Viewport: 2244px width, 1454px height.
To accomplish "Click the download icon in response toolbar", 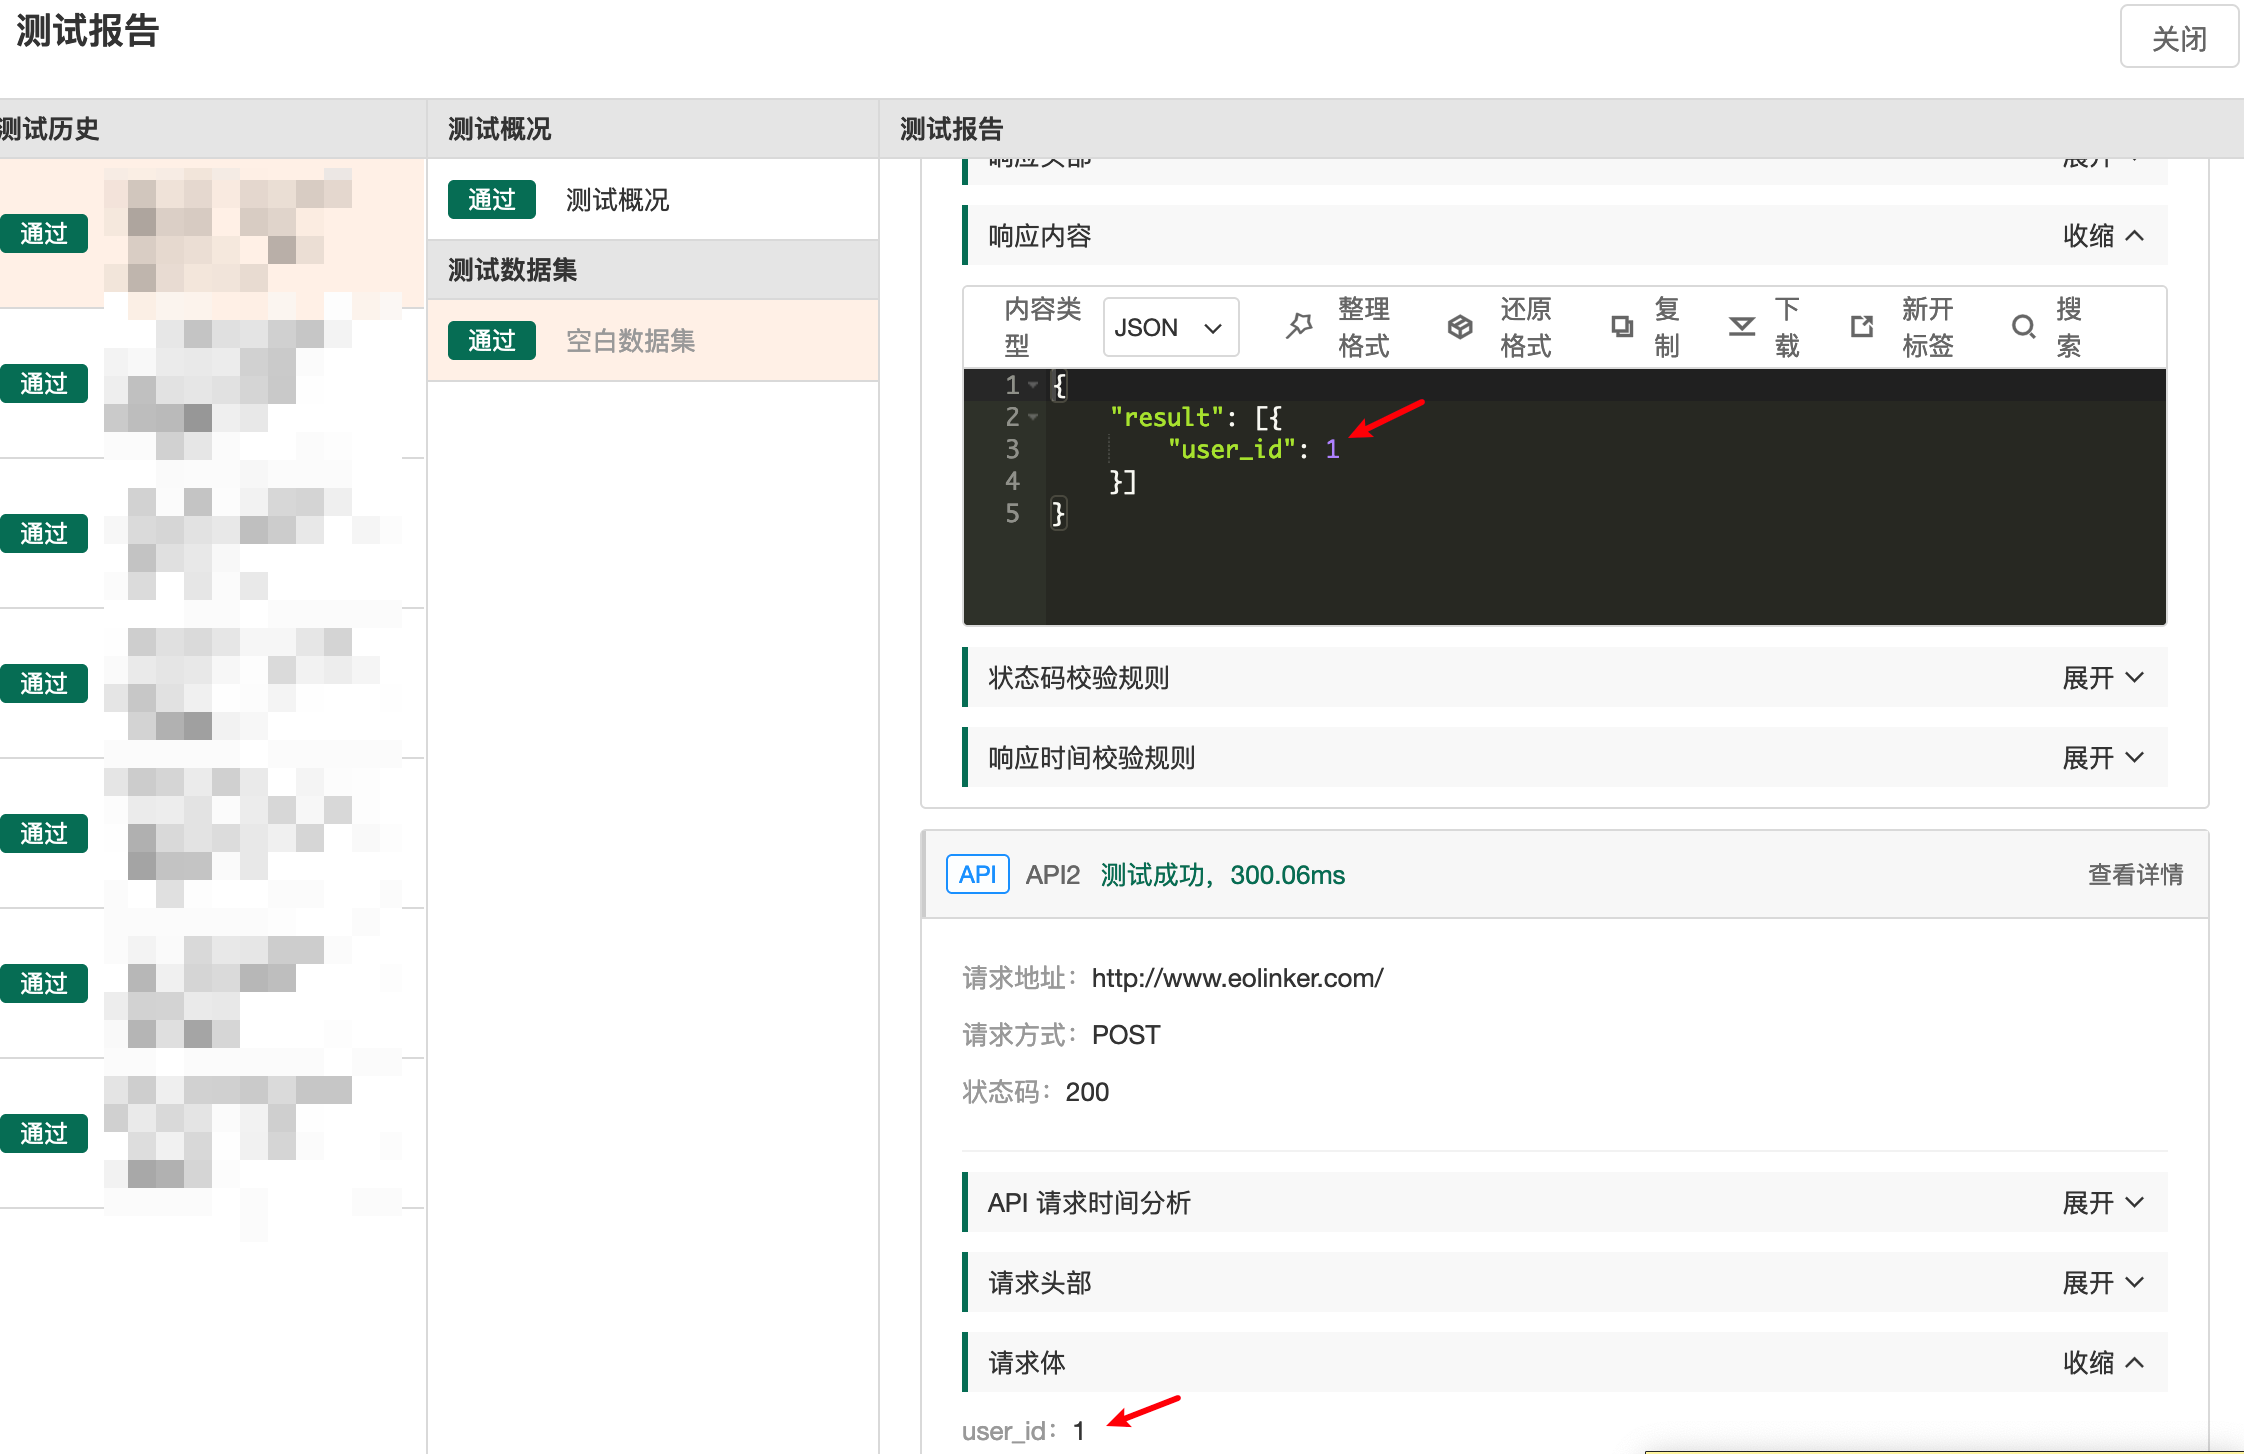I will [1742, 326].
